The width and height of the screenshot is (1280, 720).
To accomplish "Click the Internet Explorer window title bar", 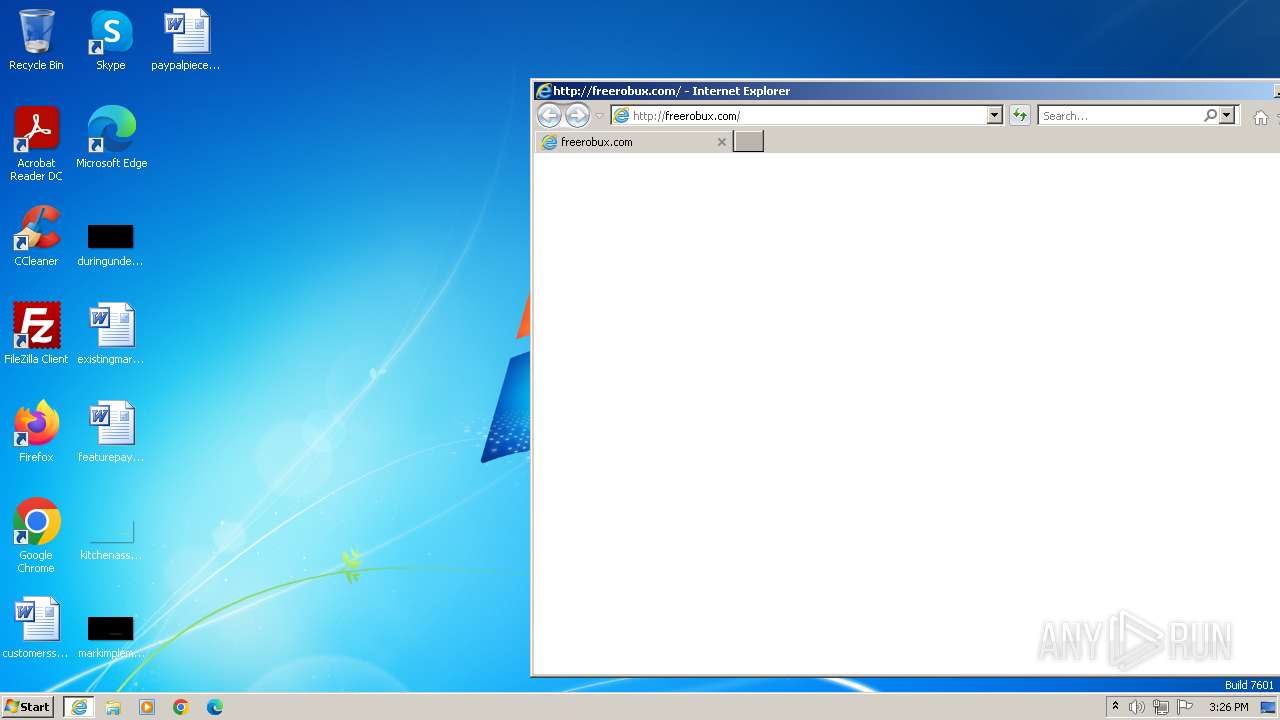I will (x=905, y=91).
